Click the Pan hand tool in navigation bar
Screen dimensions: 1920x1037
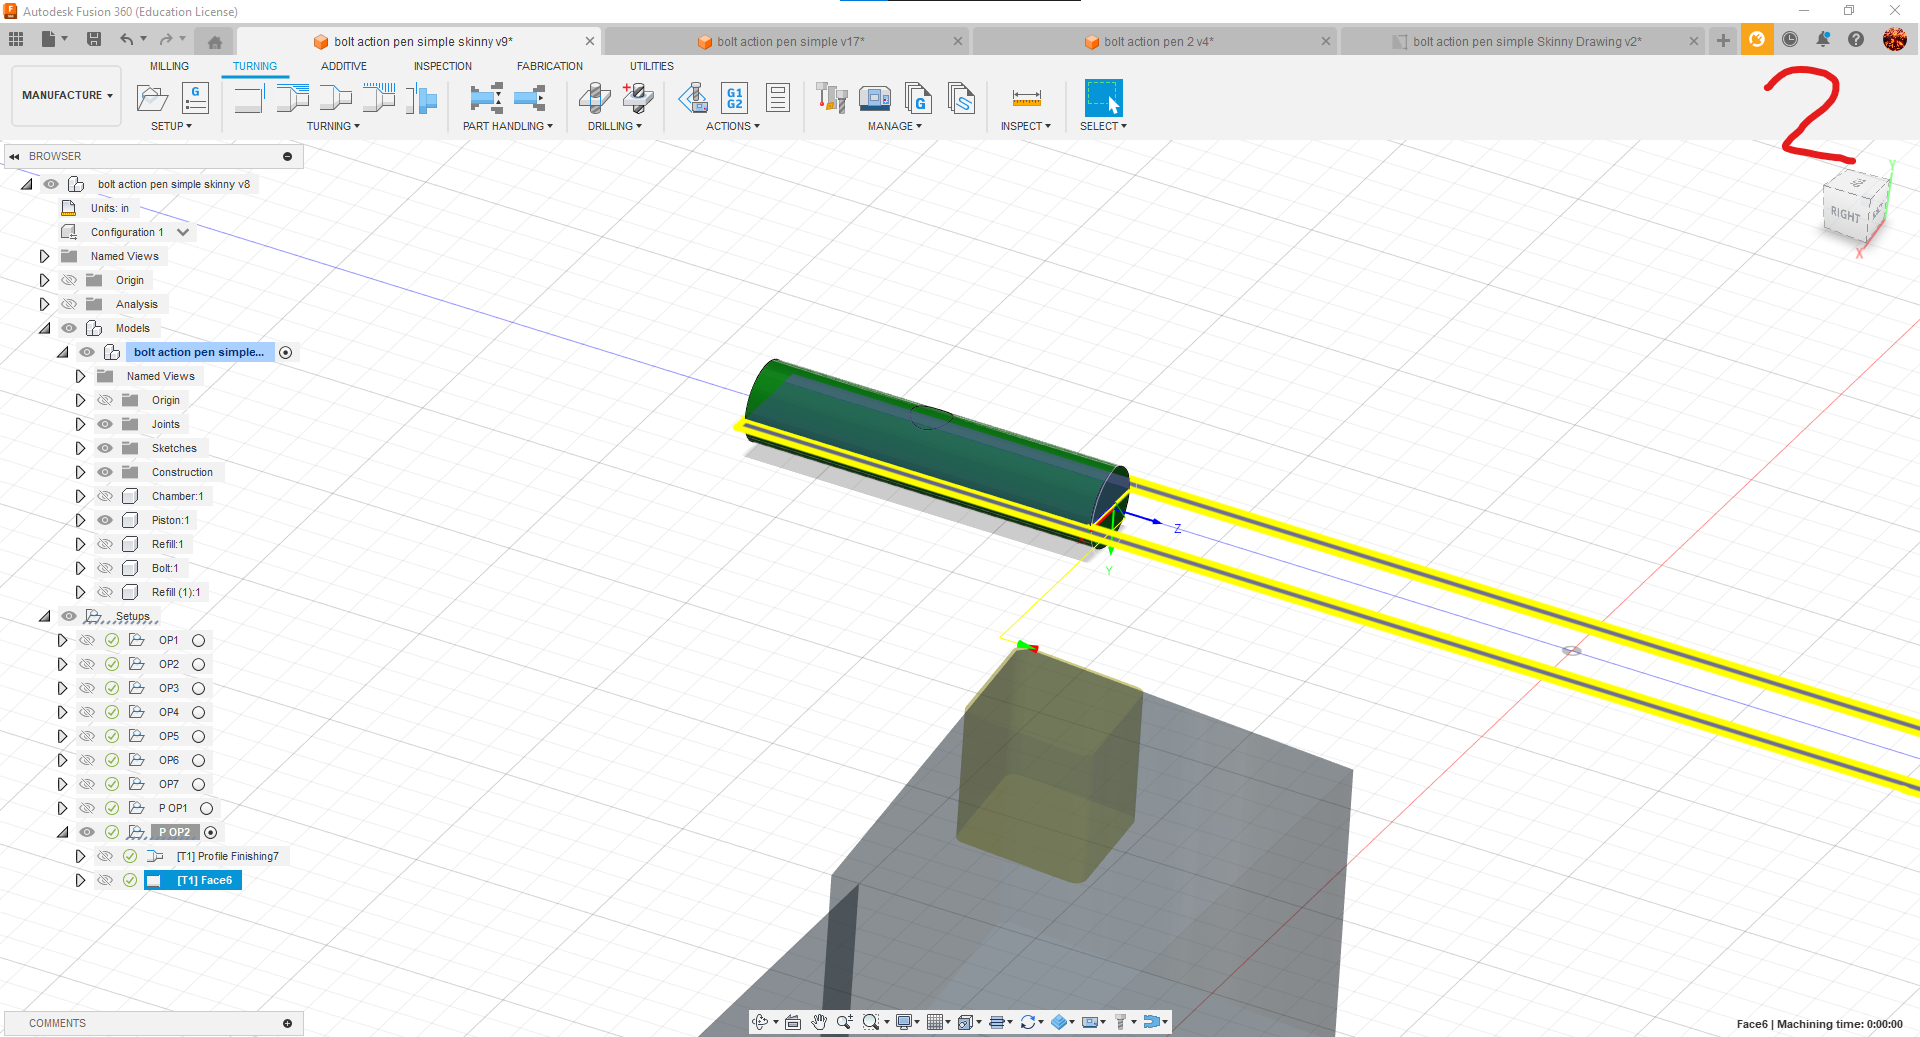click(x=819, y=1021)
